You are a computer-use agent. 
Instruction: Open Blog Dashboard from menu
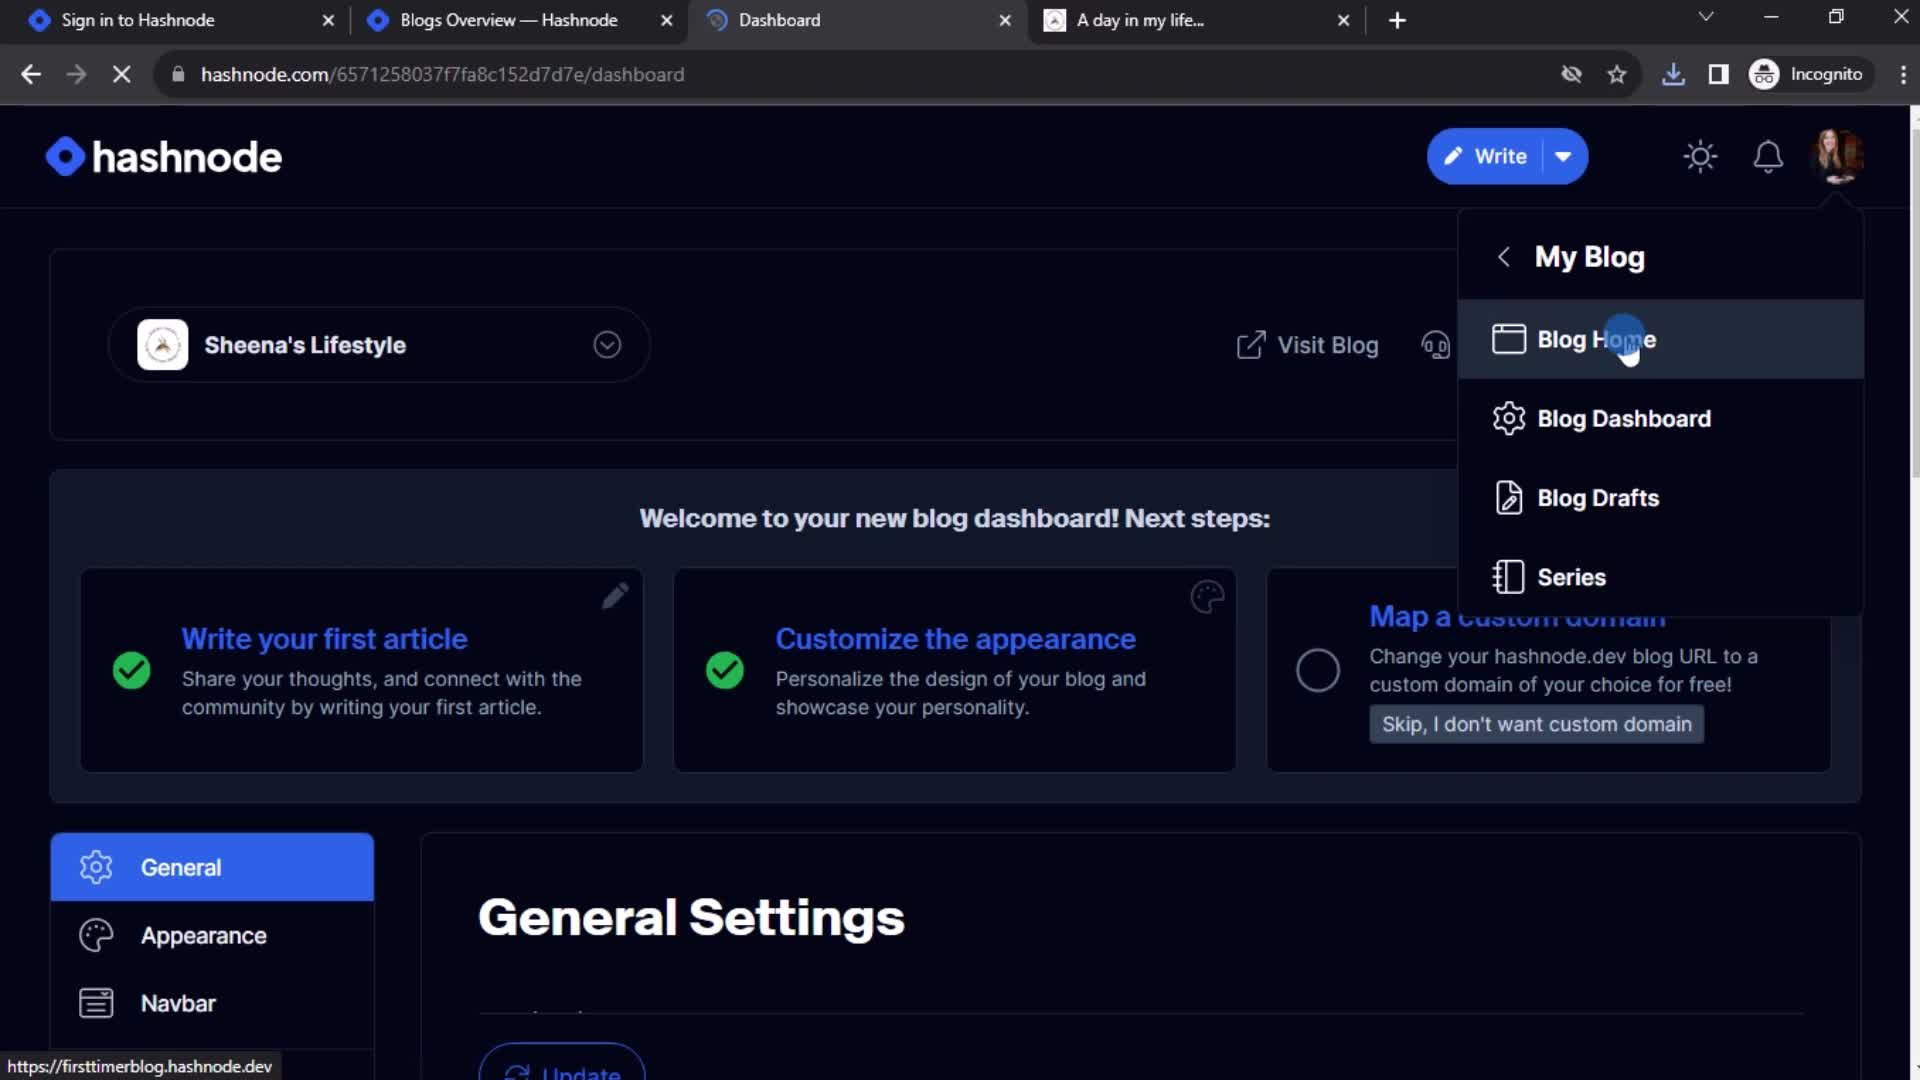[1623, 418]
